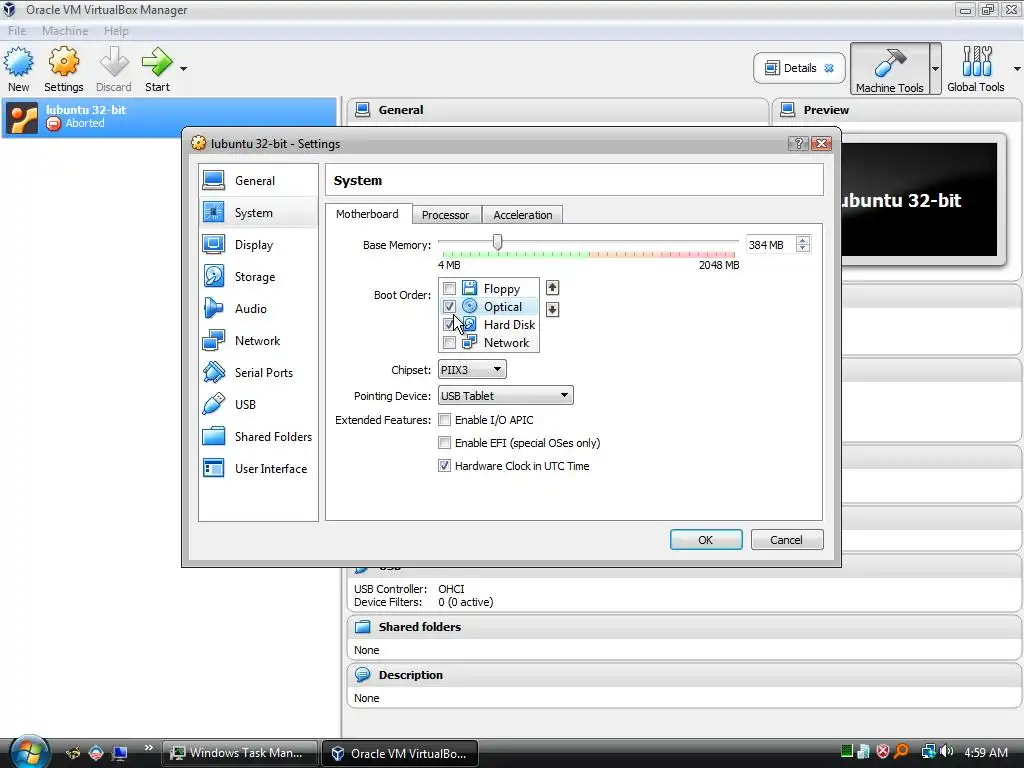The image size is (1024, 768).
Task: Increase base memory with spinner up arrow
Action: click(x=803, y=240)
